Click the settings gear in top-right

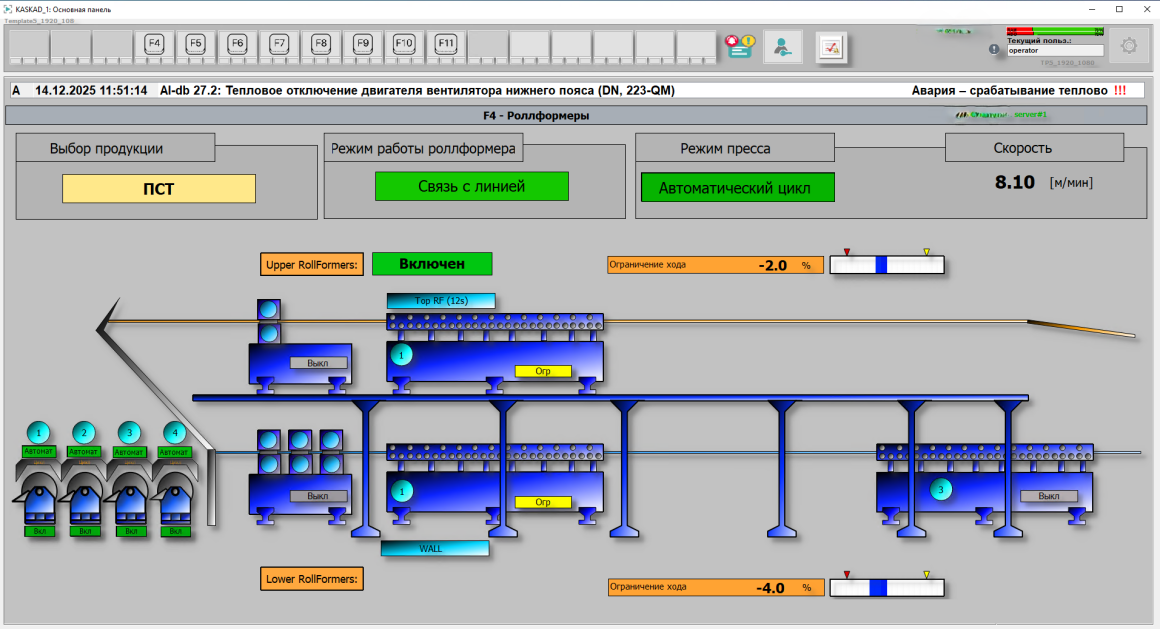(1129, 46)
